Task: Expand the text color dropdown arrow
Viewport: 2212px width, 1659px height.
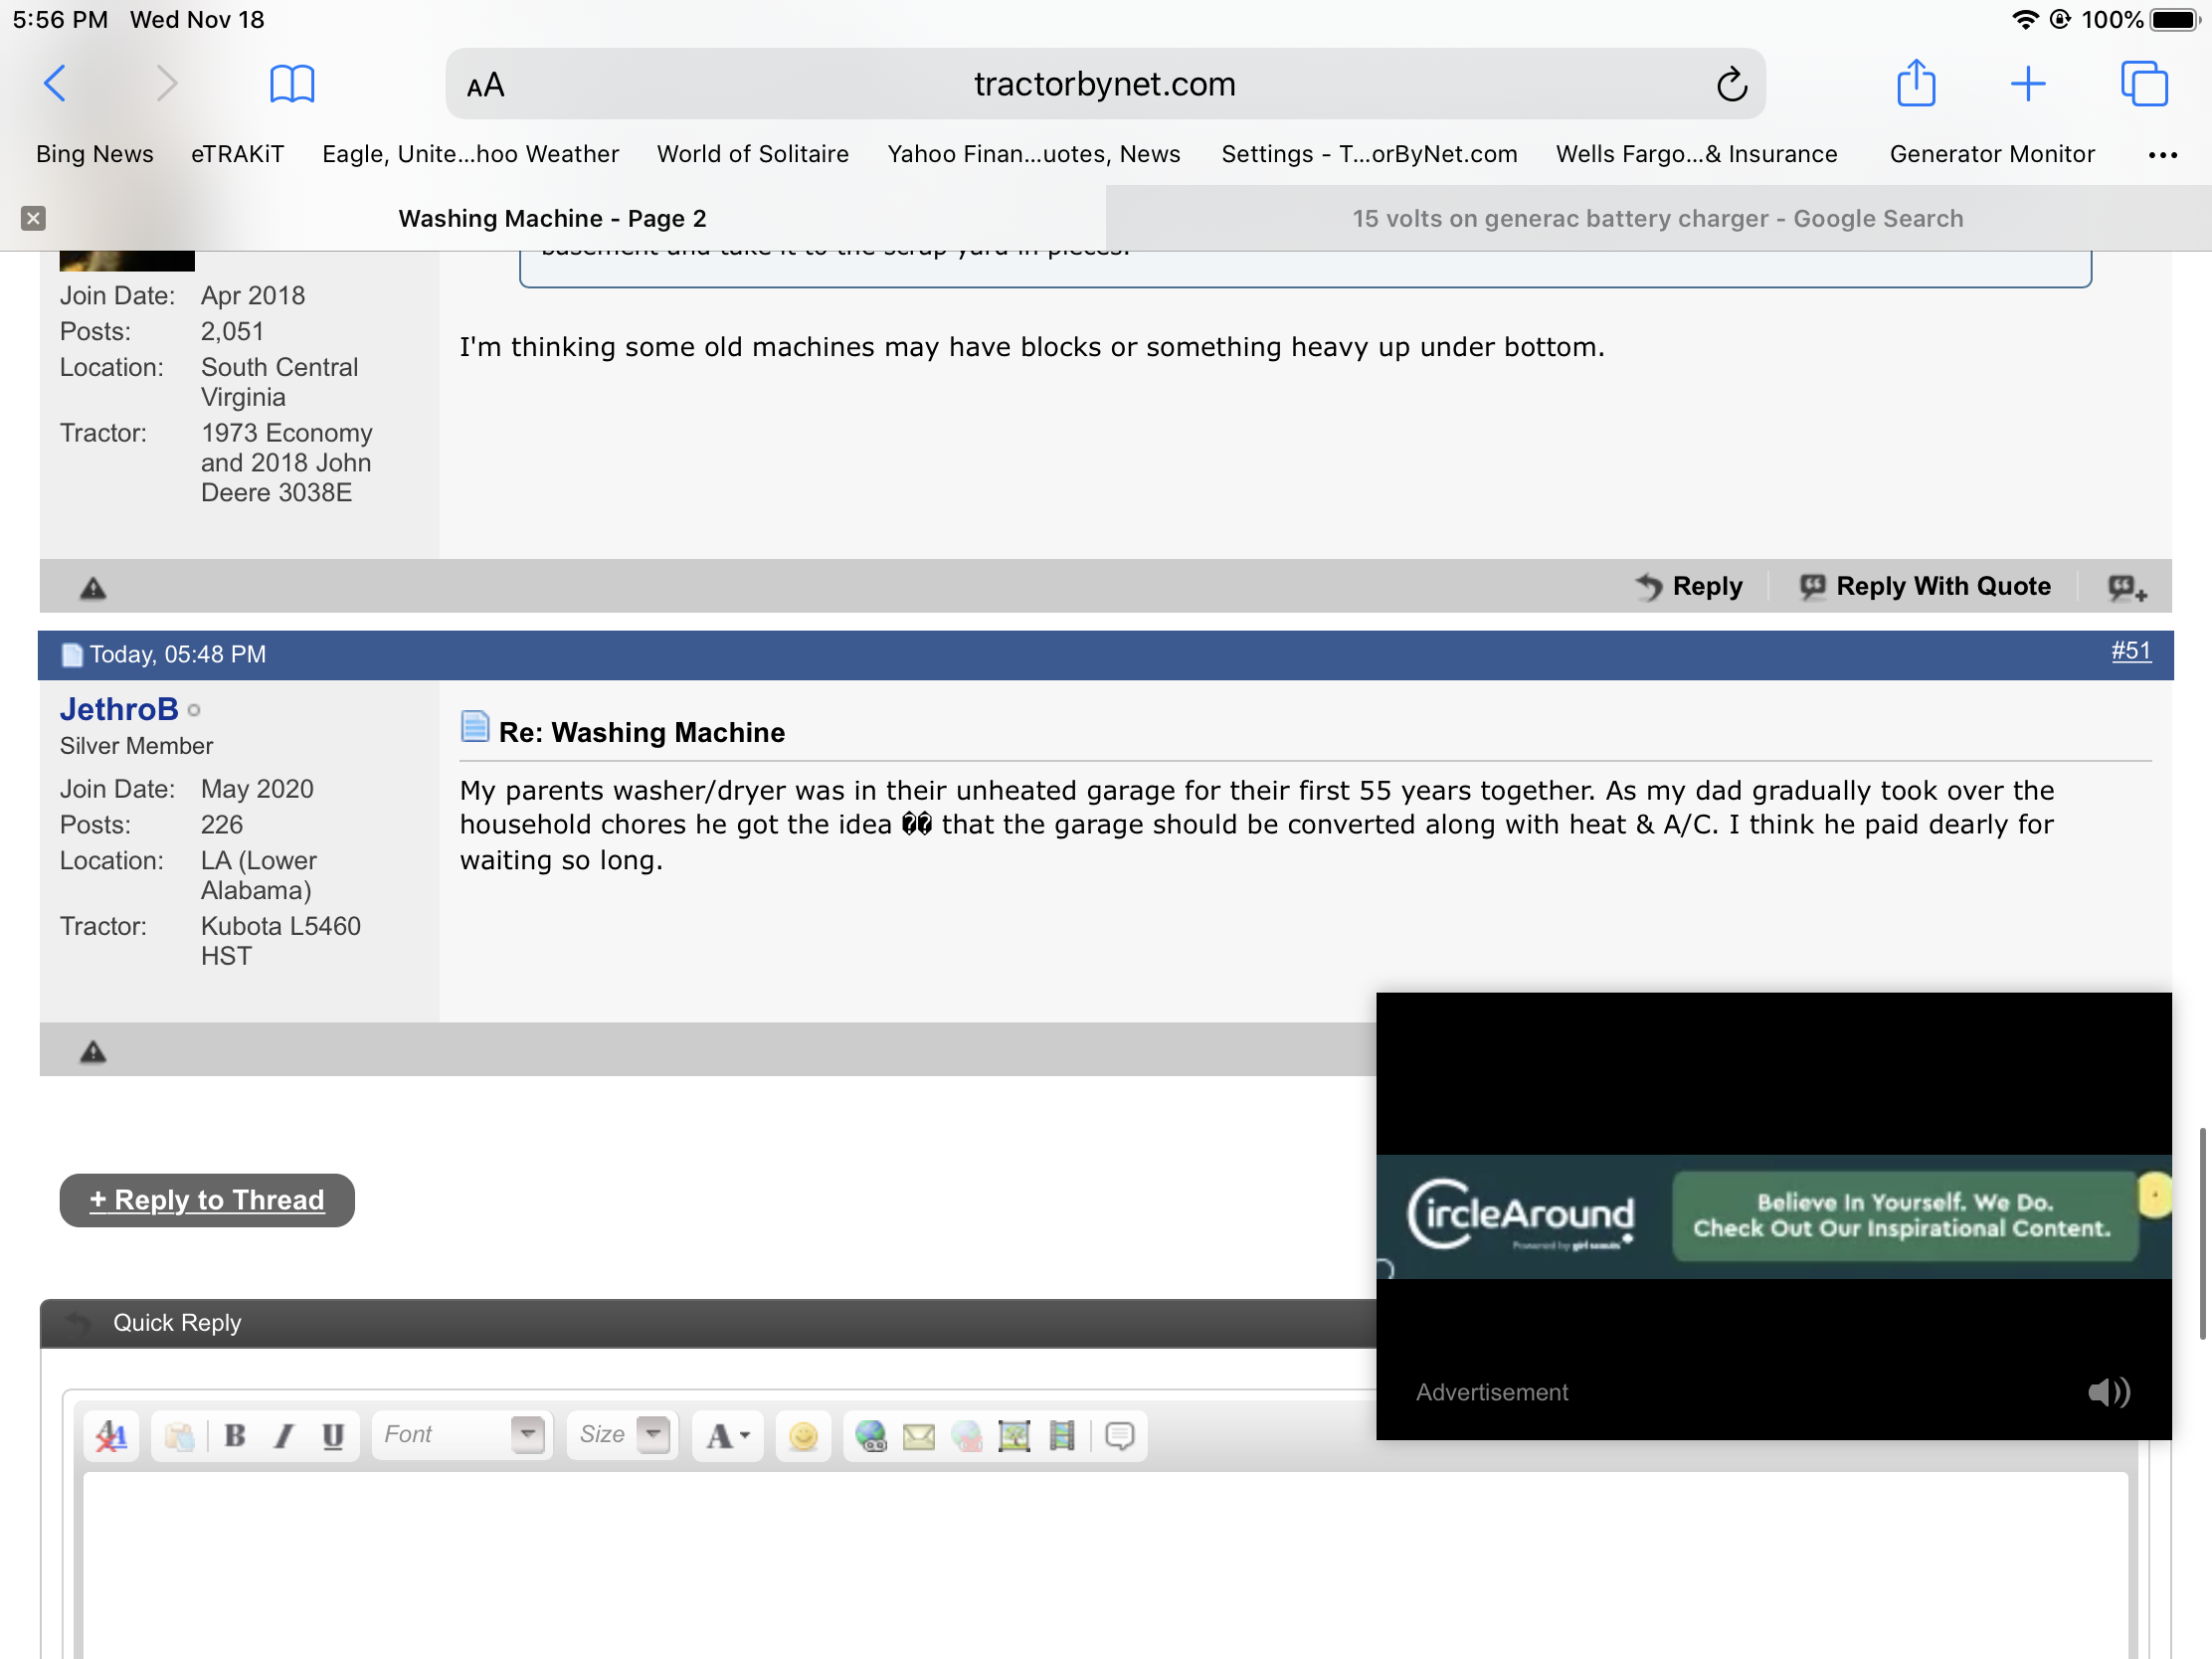Action: [744, 1437]
